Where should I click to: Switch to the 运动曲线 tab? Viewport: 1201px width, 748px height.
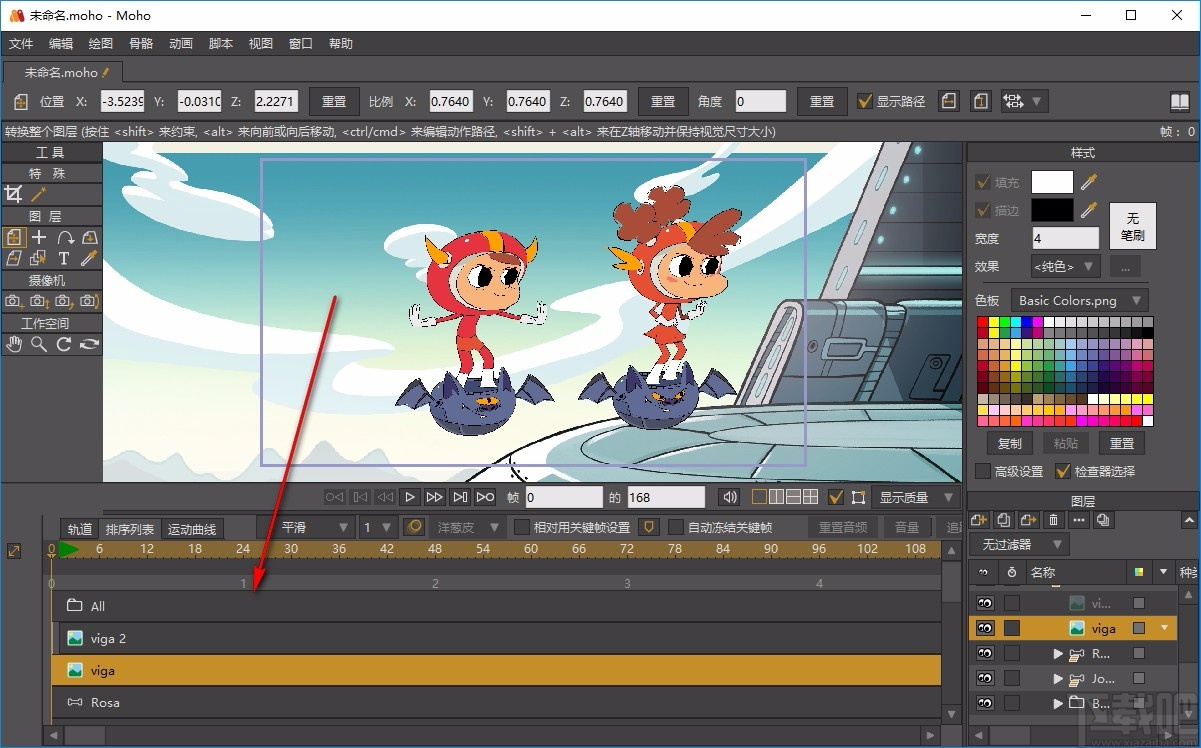point(191,529)
